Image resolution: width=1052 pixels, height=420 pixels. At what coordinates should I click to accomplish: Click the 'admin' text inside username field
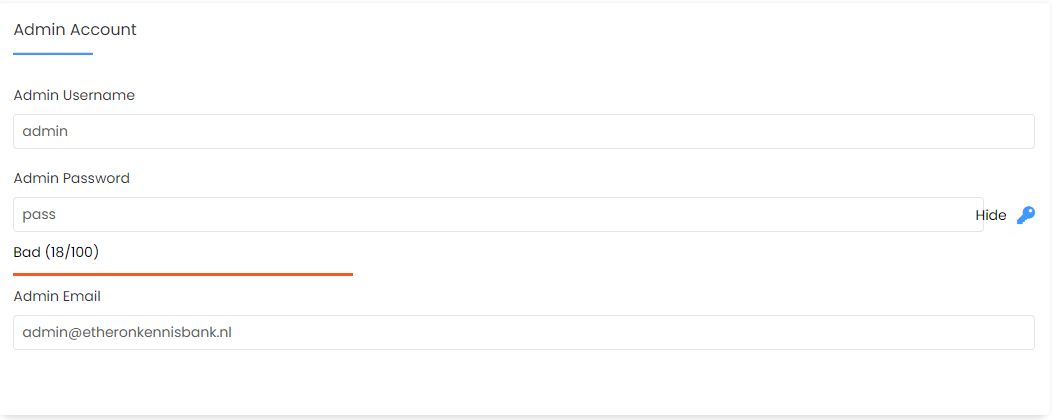coord(44,131)
